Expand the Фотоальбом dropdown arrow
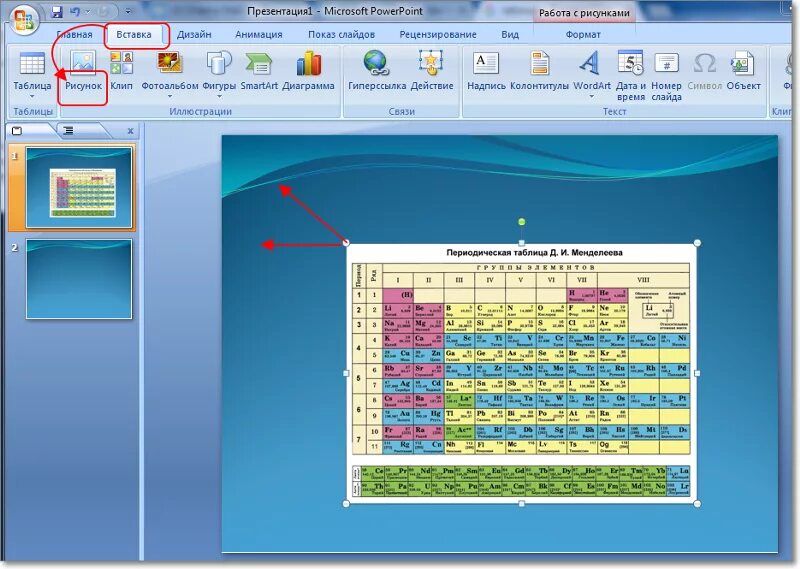The width and height of the screenshot is (800, 569). click(170, 96)
